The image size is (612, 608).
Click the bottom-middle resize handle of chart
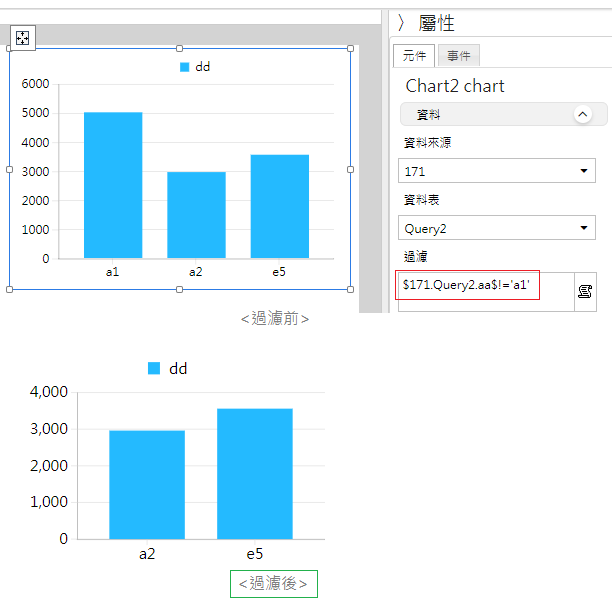pos(180,290)
